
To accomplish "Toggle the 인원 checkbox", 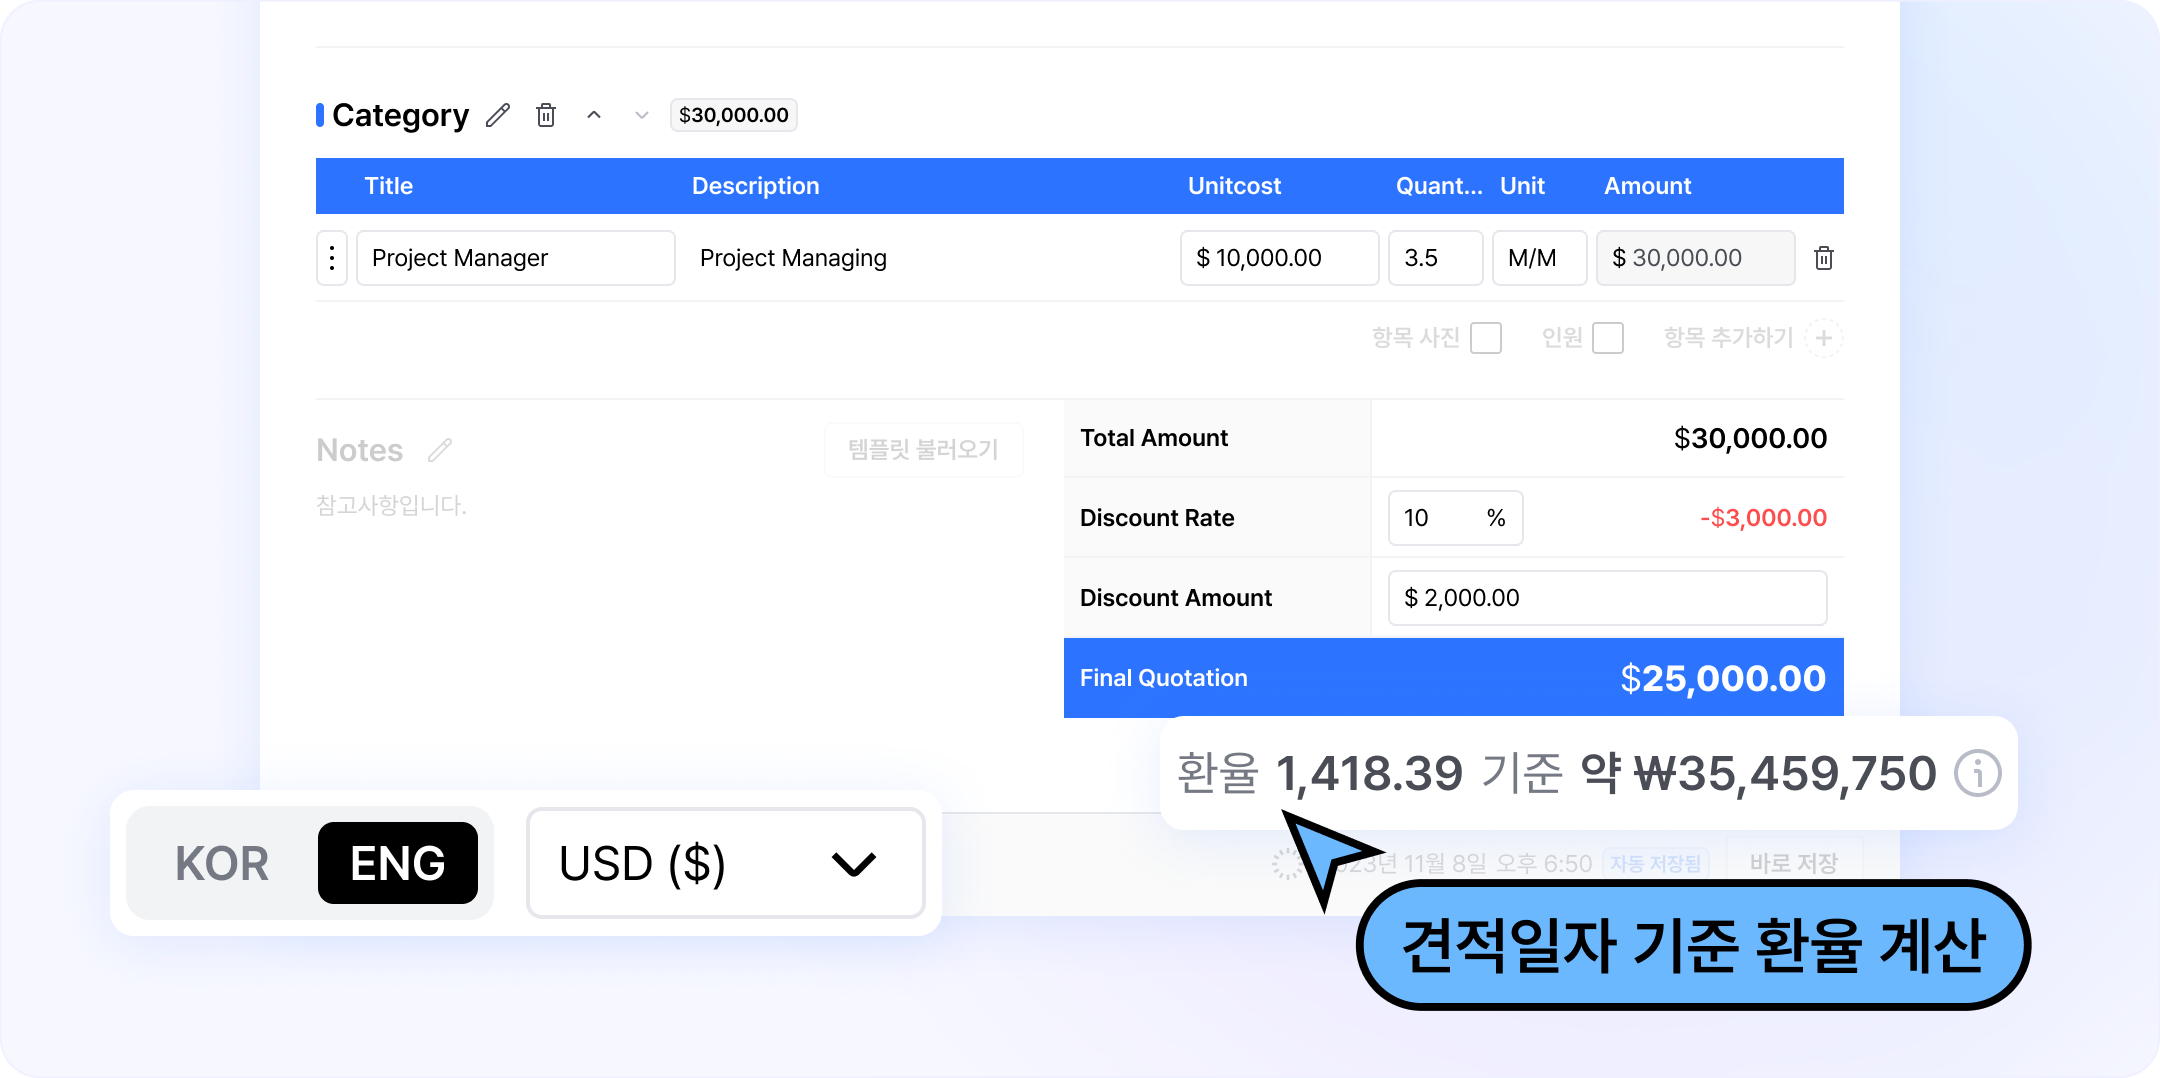I will (x=1607, y=339).
